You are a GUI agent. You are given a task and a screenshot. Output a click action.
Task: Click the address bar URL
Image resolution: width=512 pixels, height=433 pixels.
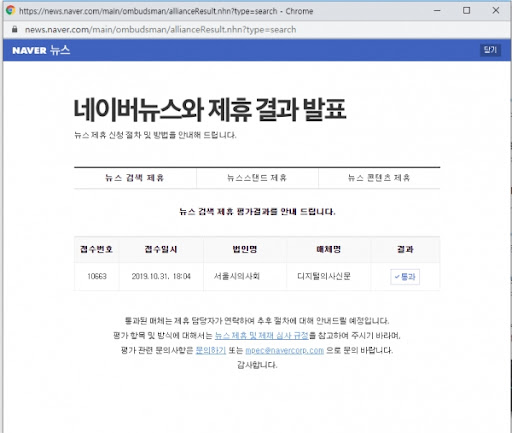tap(160, 30)
